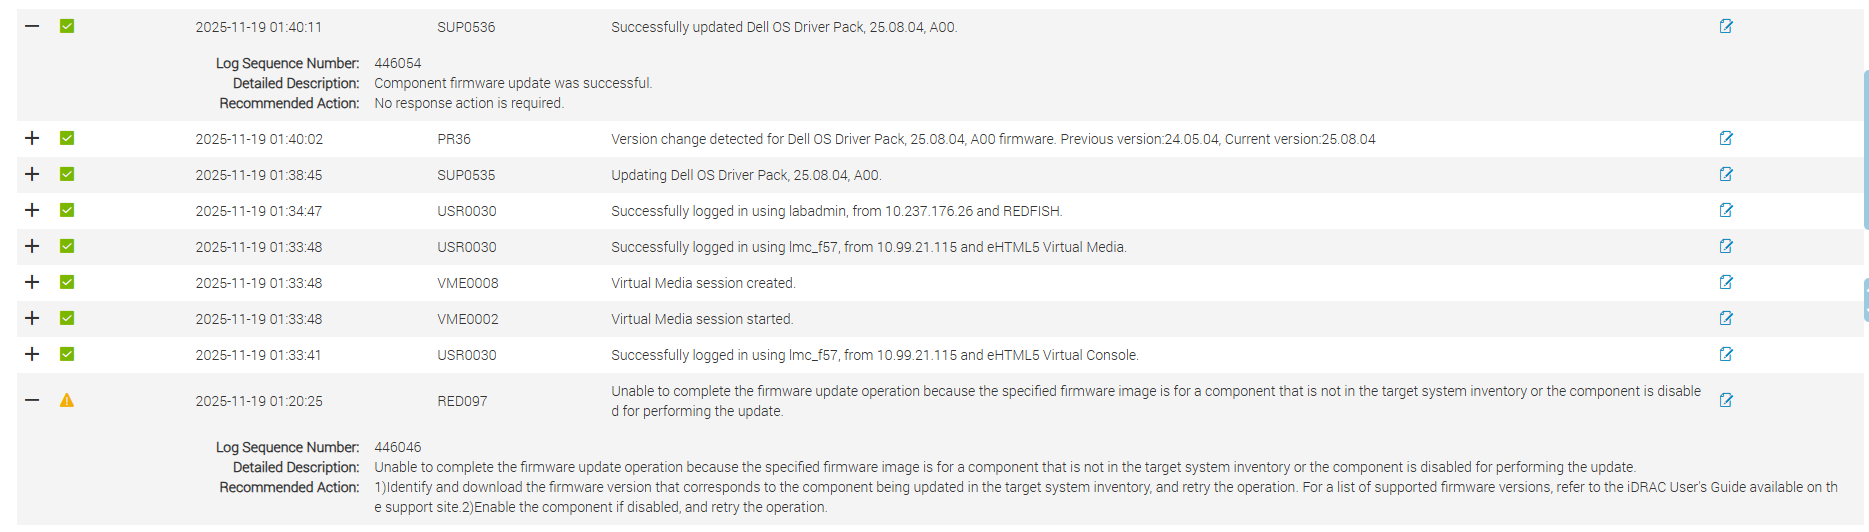Edit comment on PR36 version change entry
The image size is (1869, 532).
point(1726,139)
